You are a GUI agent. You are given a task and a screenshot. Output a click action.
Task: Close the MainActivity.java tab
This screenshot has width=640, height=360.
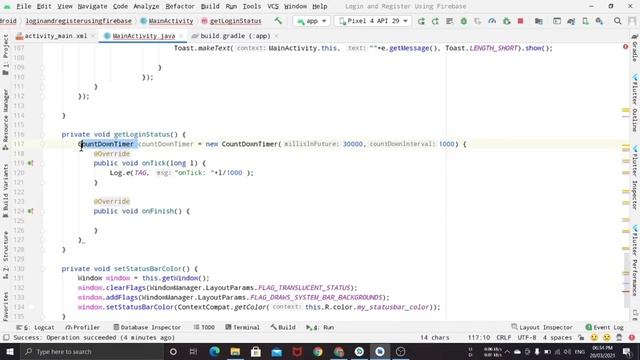tap(181, 36)
